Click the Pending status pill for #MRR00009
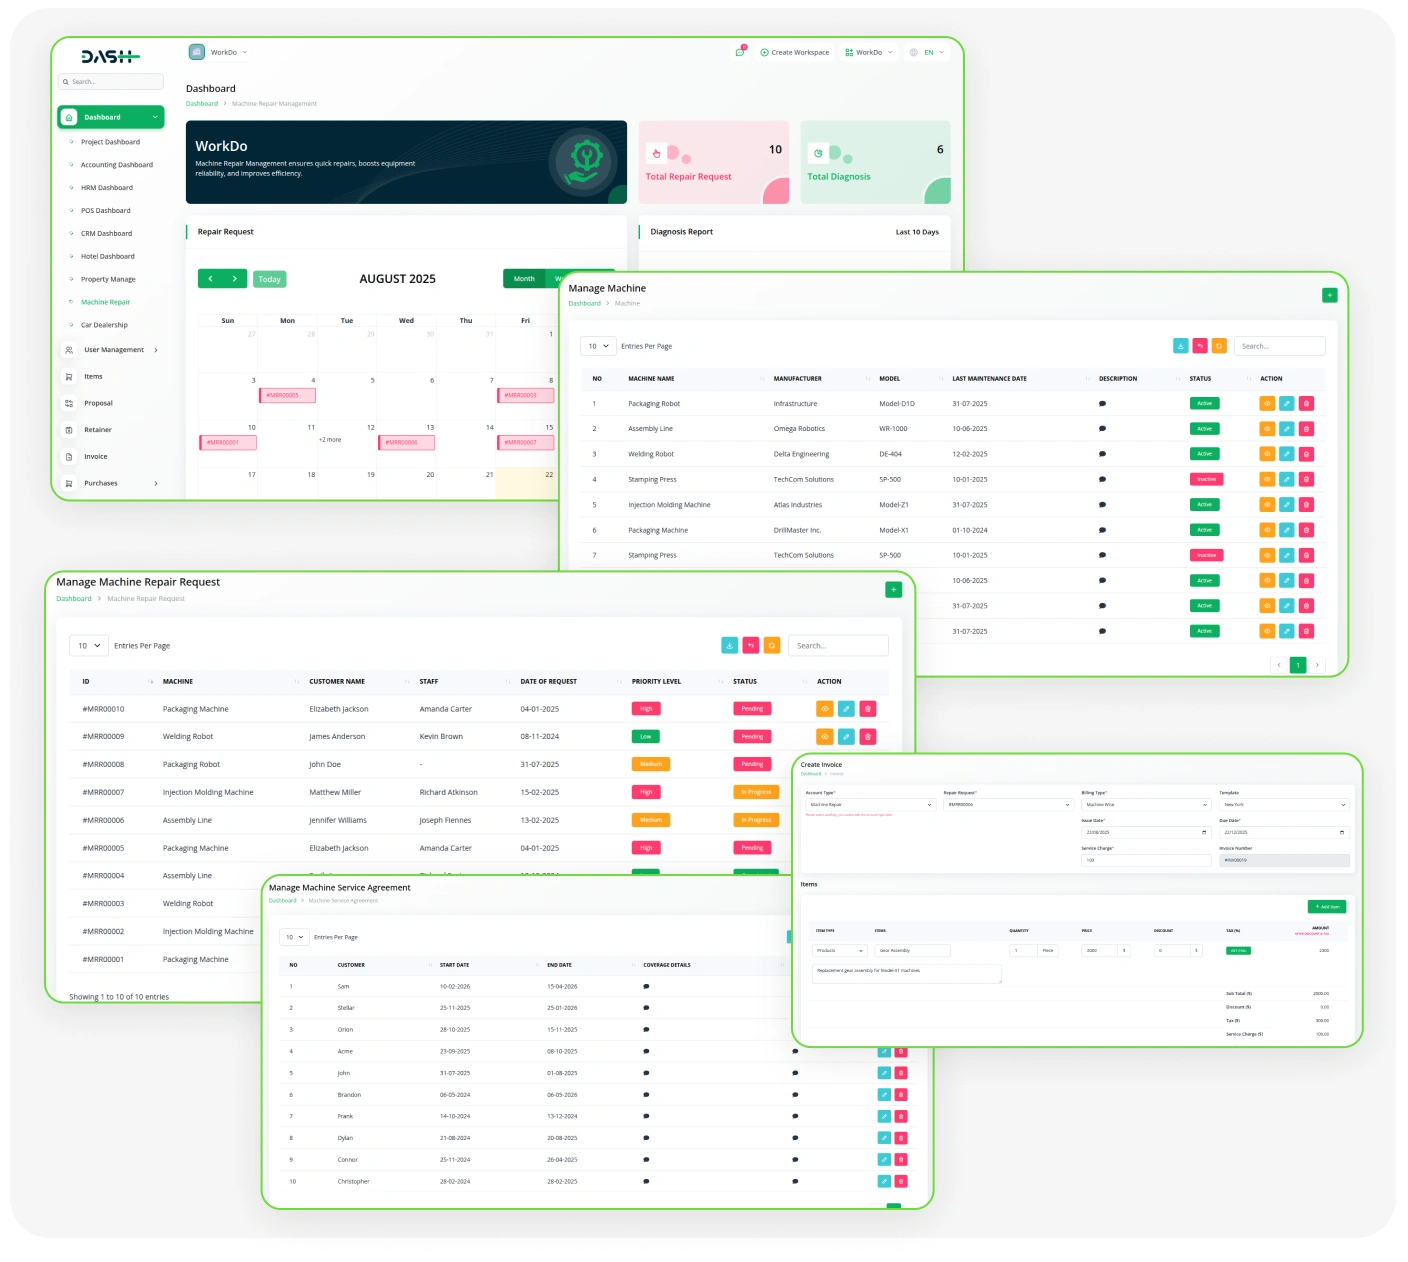This screenshot has height=1262, width=1408. [752, 736]
